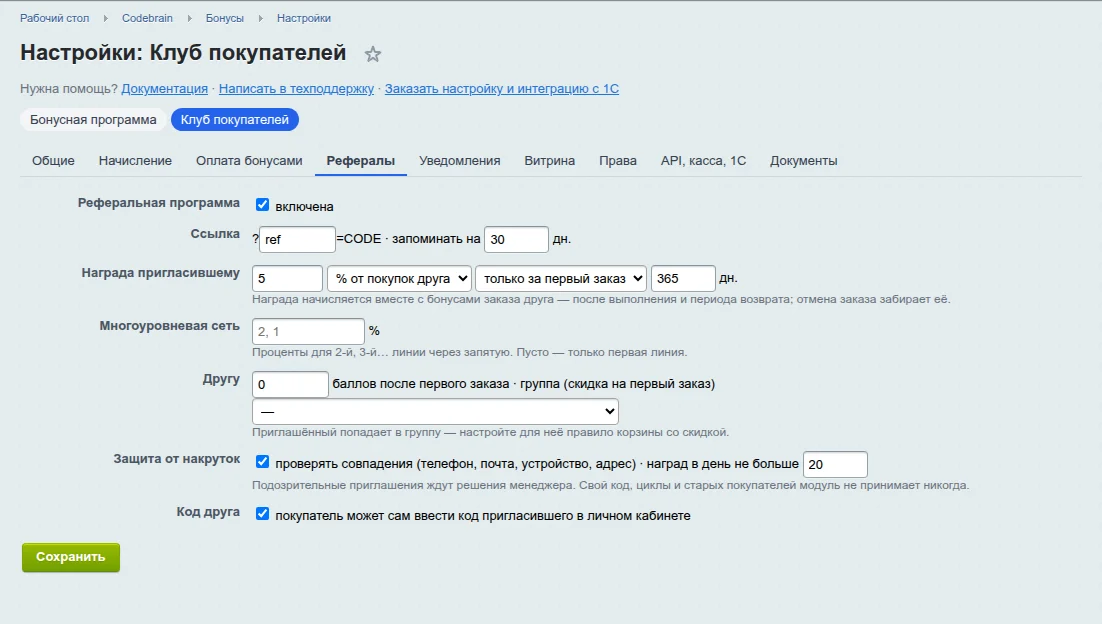Click the breadcrumb arrow after Бонусы
The image size is (1102, 624).
(260, 18)
